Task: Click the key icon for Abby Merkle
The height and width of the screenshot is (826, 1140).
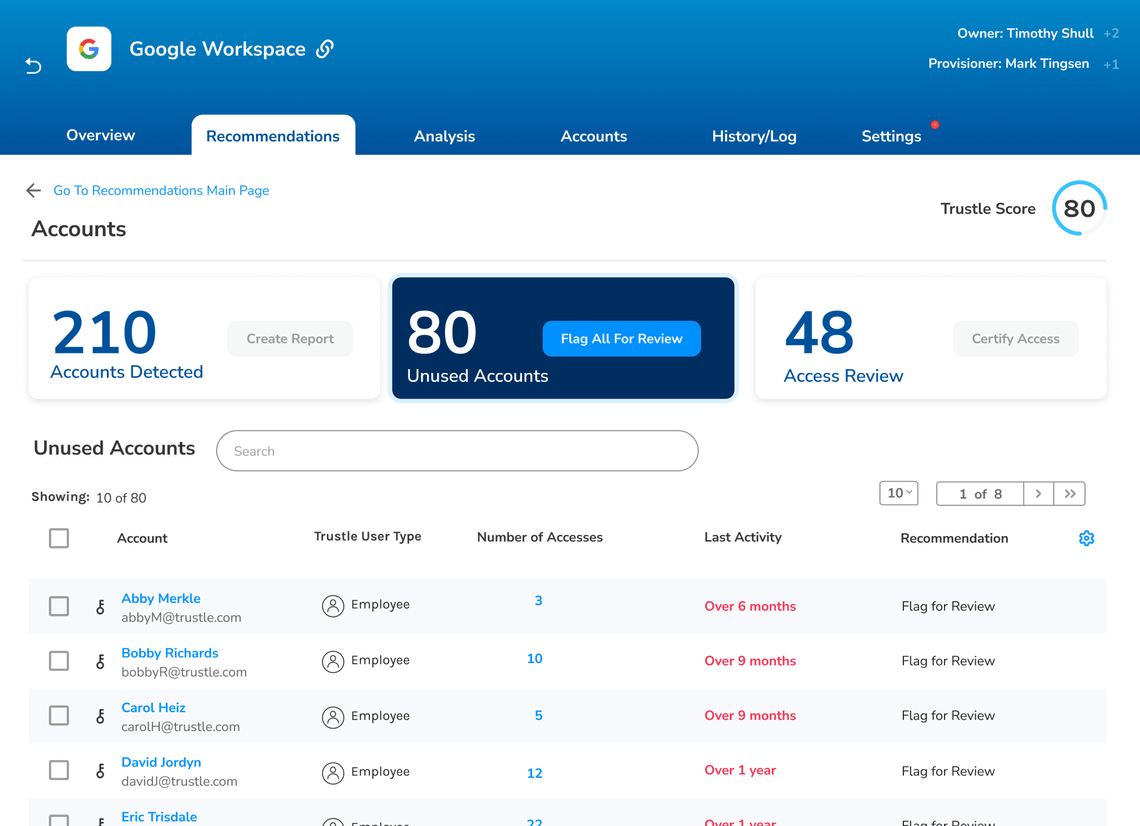Action: click(x=100, y=606)
